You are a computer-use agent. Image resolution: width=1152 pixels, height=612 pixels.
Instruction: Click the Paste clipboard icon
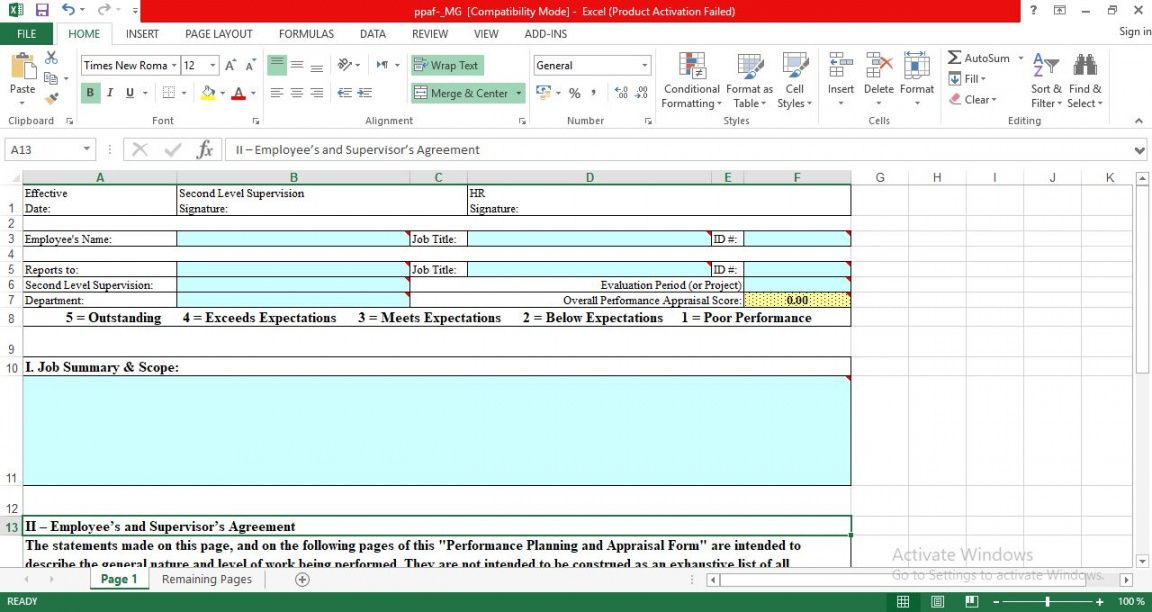pos(22,66)
